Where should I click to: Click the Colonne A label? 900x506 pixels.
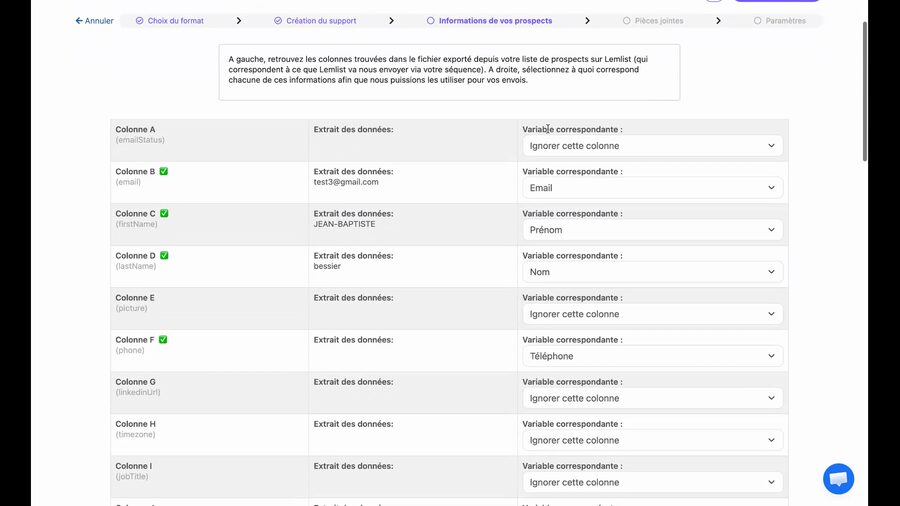(x=135, y=129)
